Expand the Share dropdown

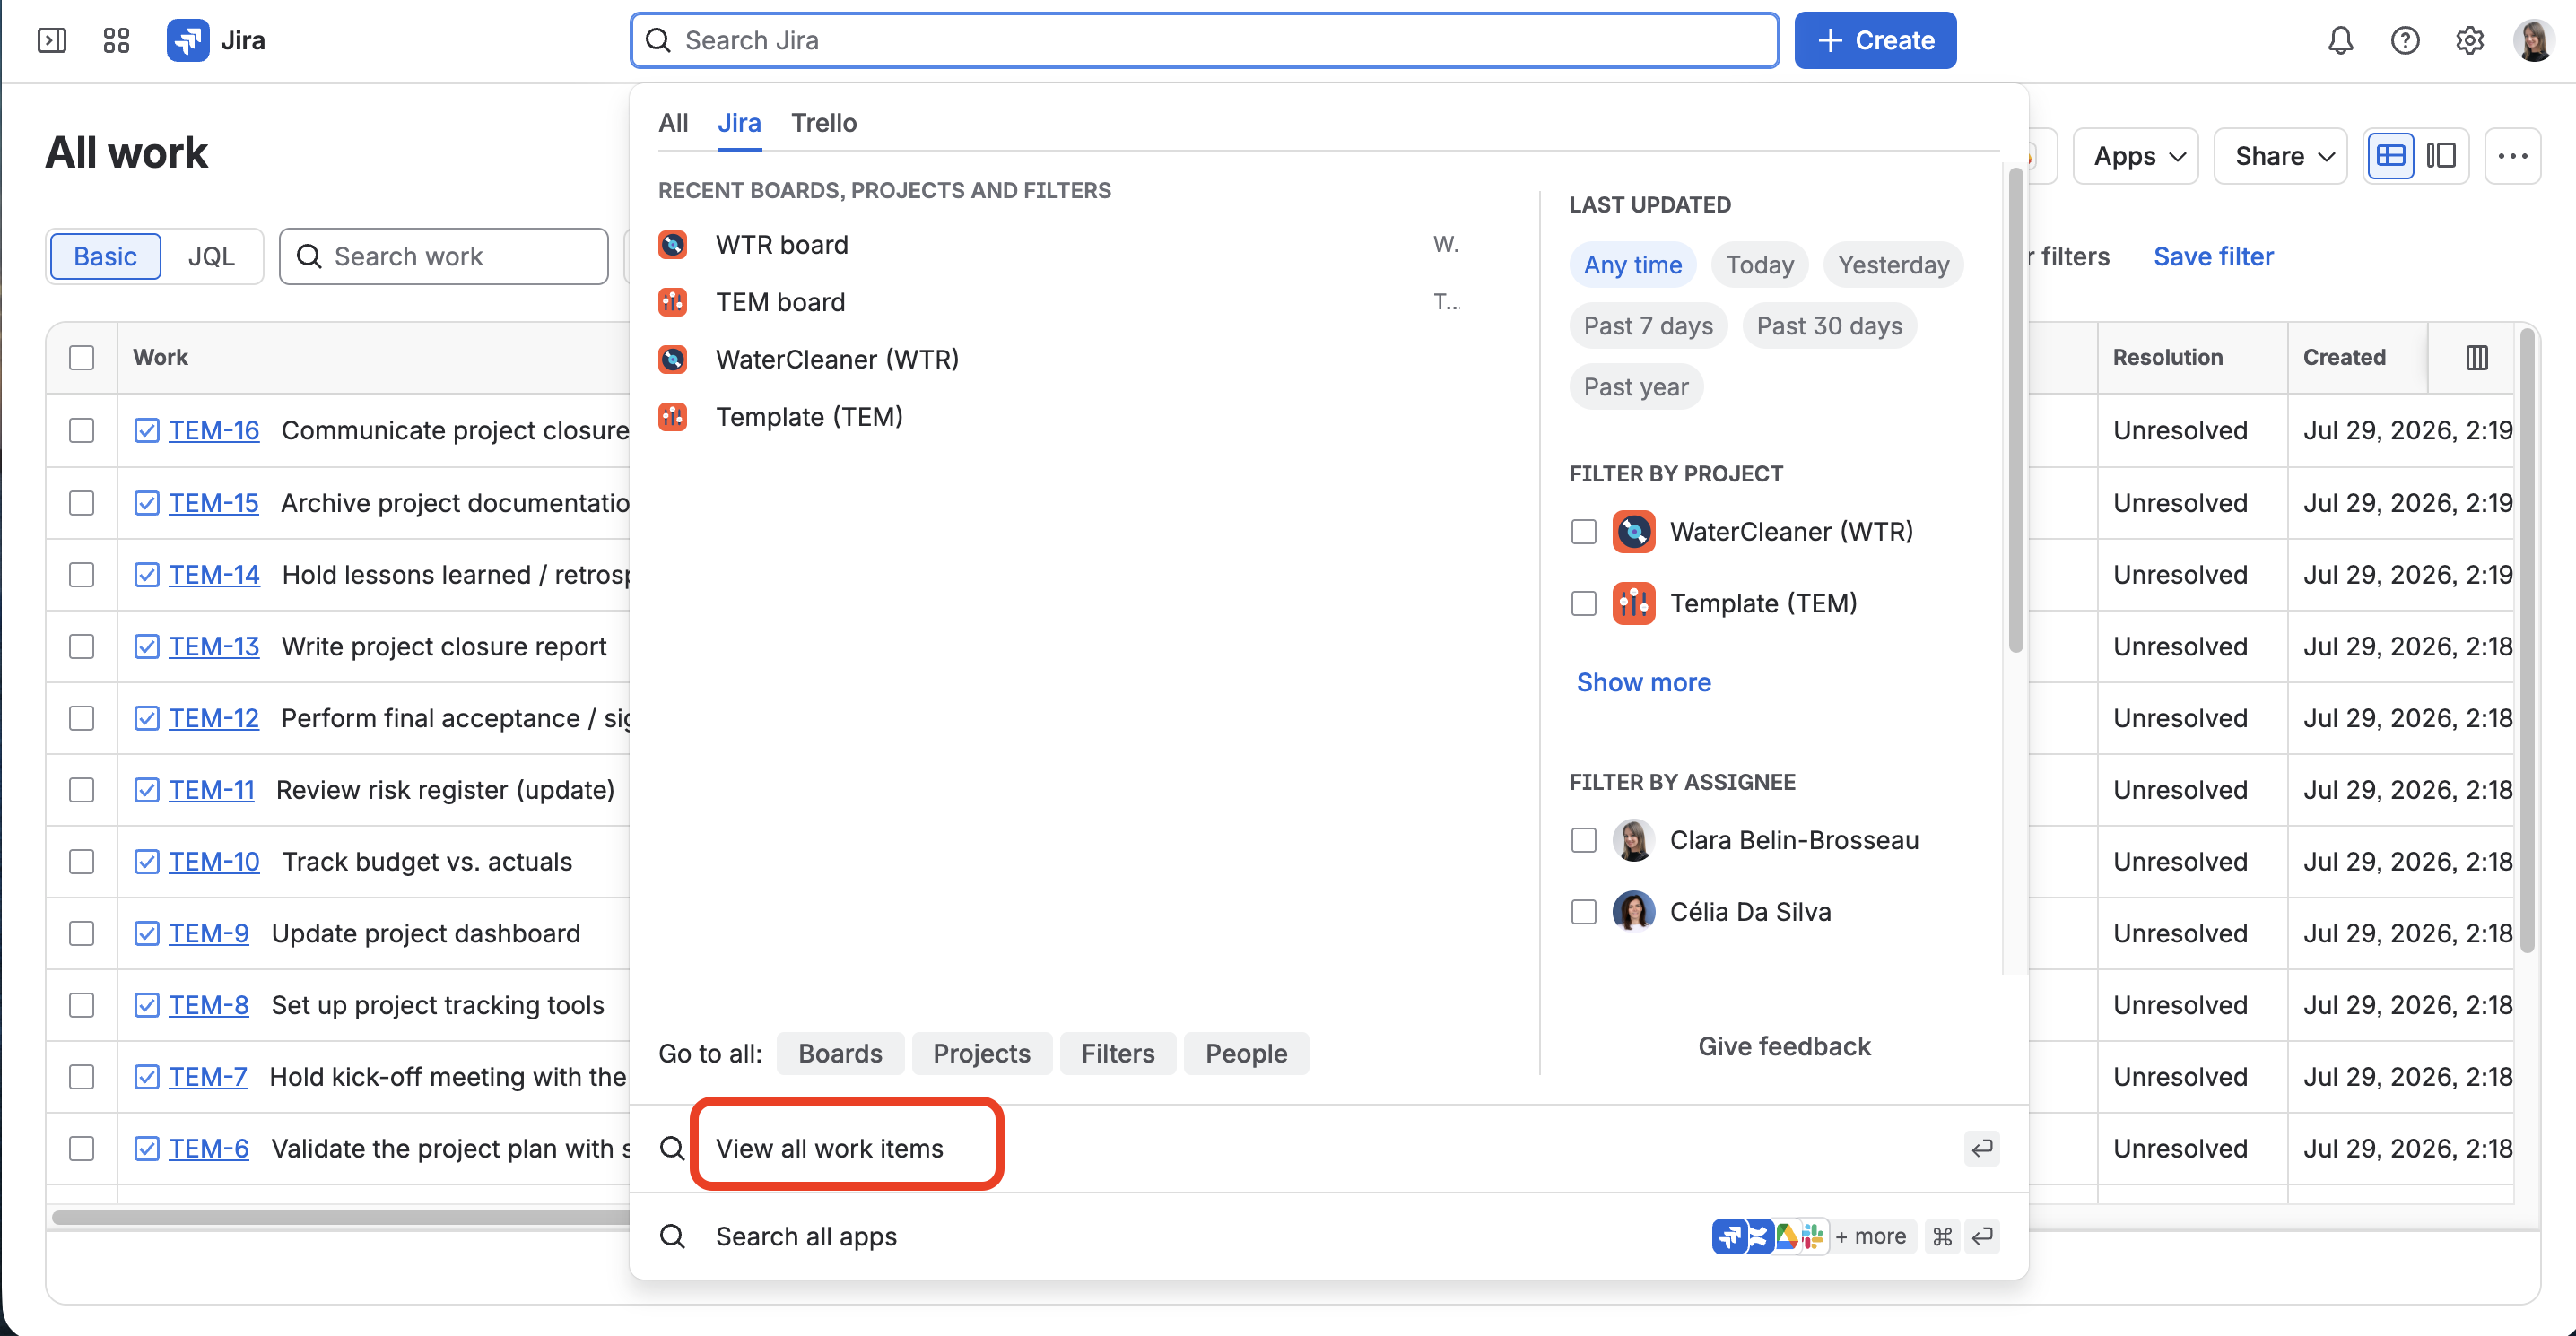[2281, 156]
